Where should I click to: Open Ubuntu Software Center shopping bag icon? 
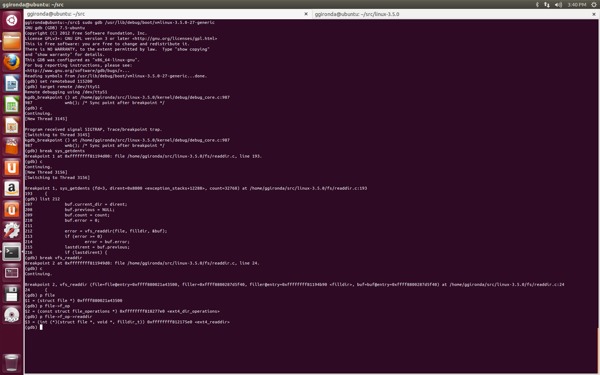(x=11, y=146)
